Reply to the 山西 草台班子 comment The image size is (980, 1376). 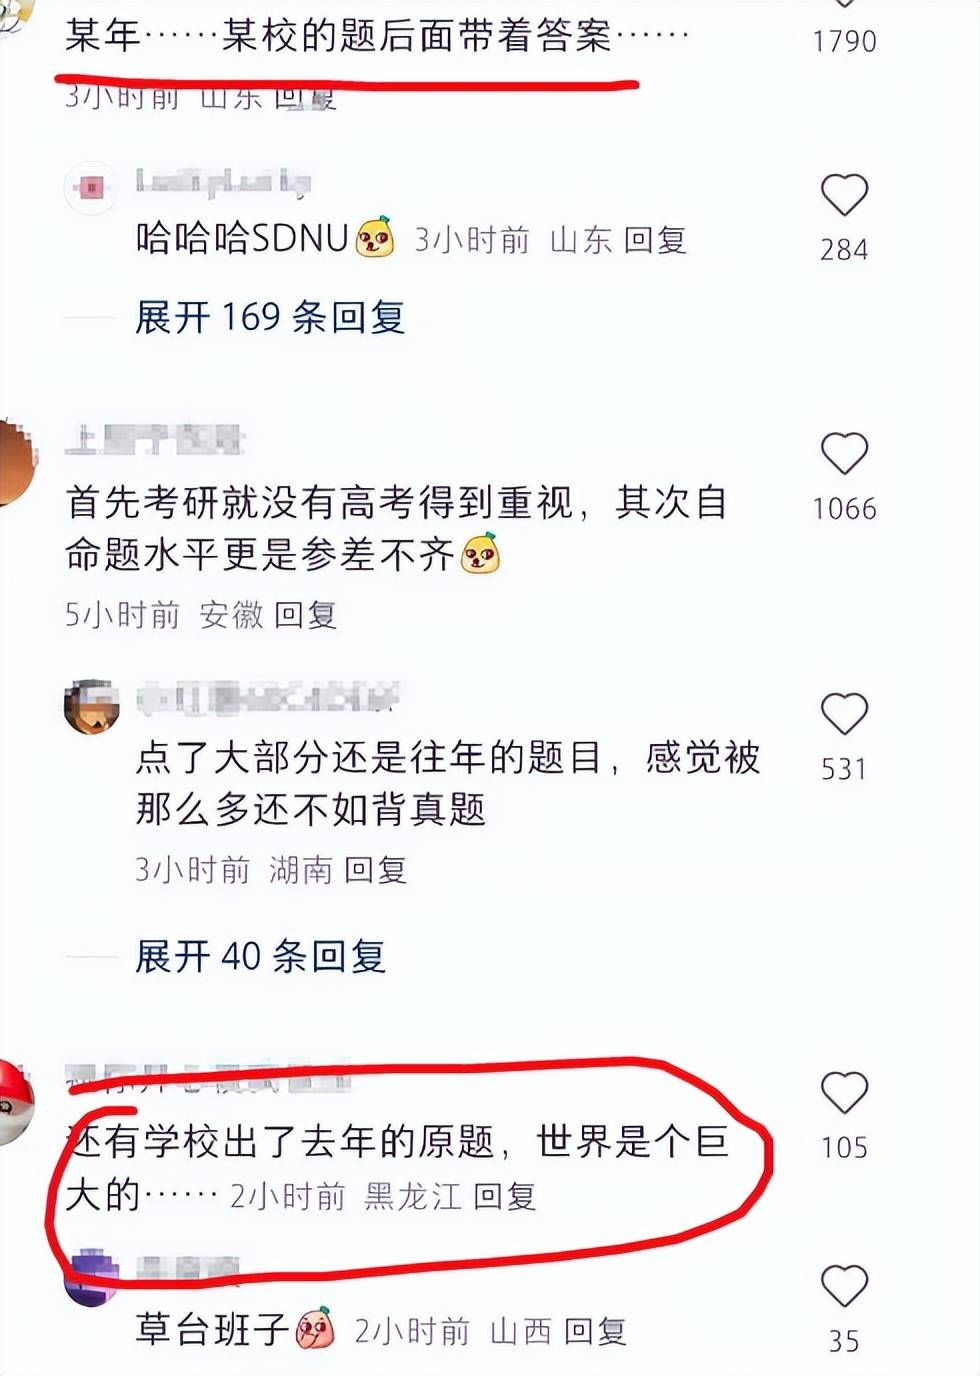[595, 1331]
